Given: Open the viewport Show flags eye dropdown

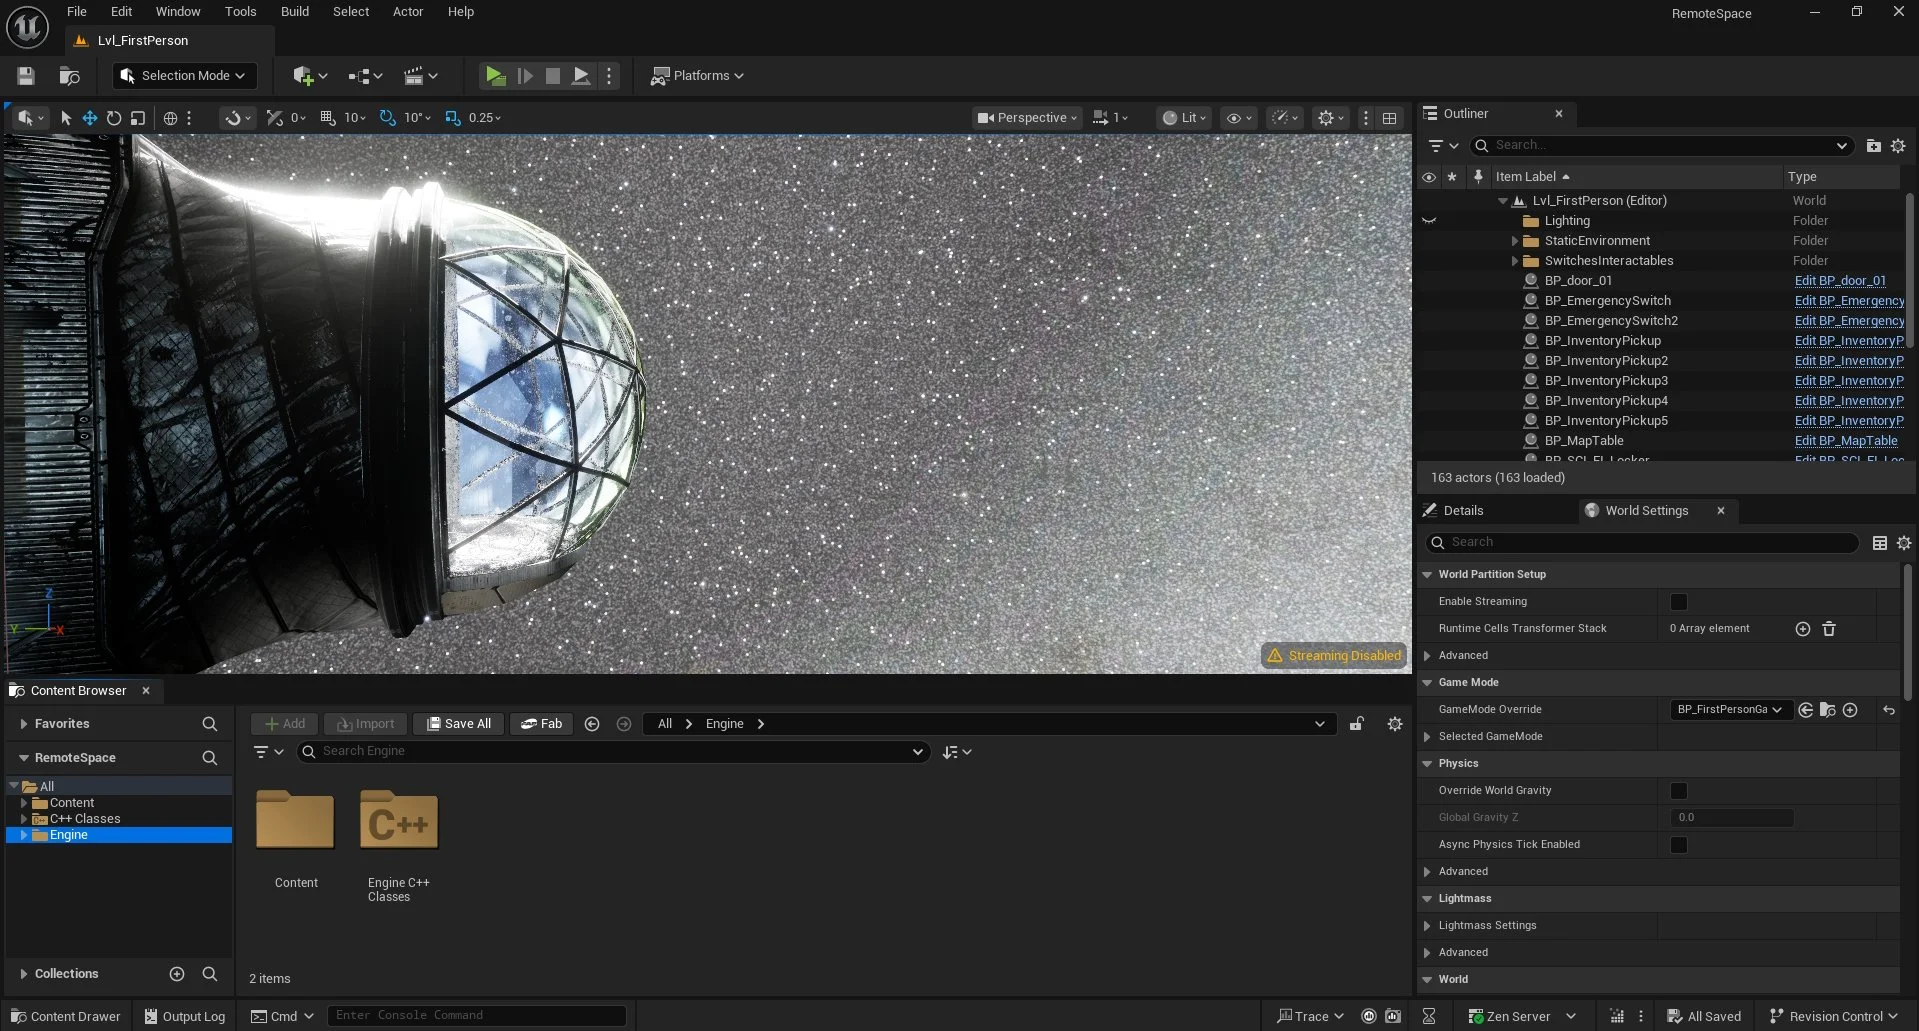Looking at the screenshot, I should pos(1239,118).
